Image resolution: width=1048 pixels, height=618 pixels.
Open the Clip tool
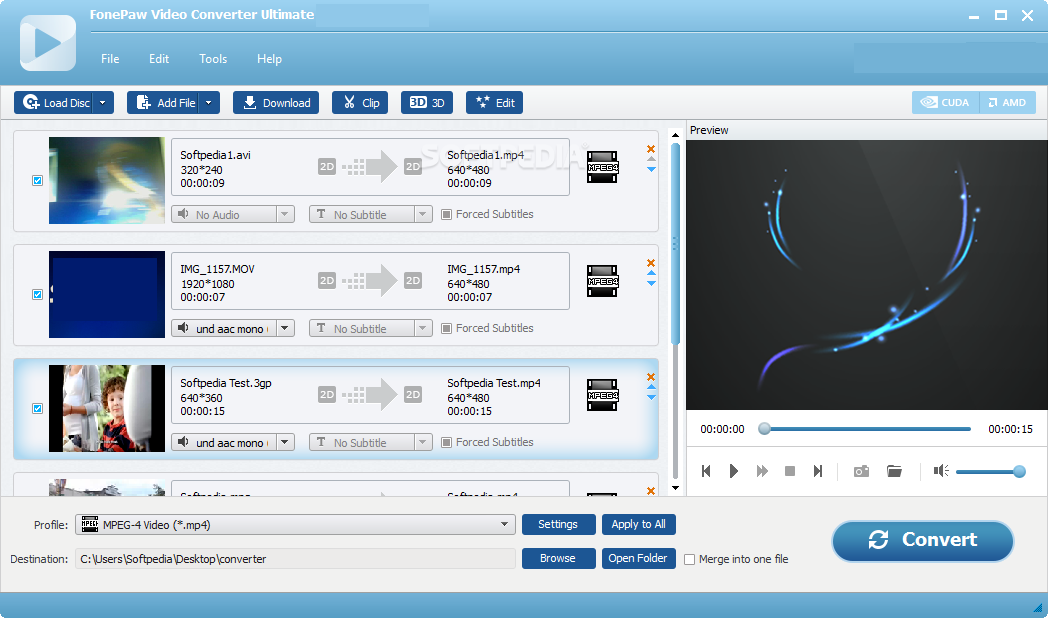pos(360,103)
